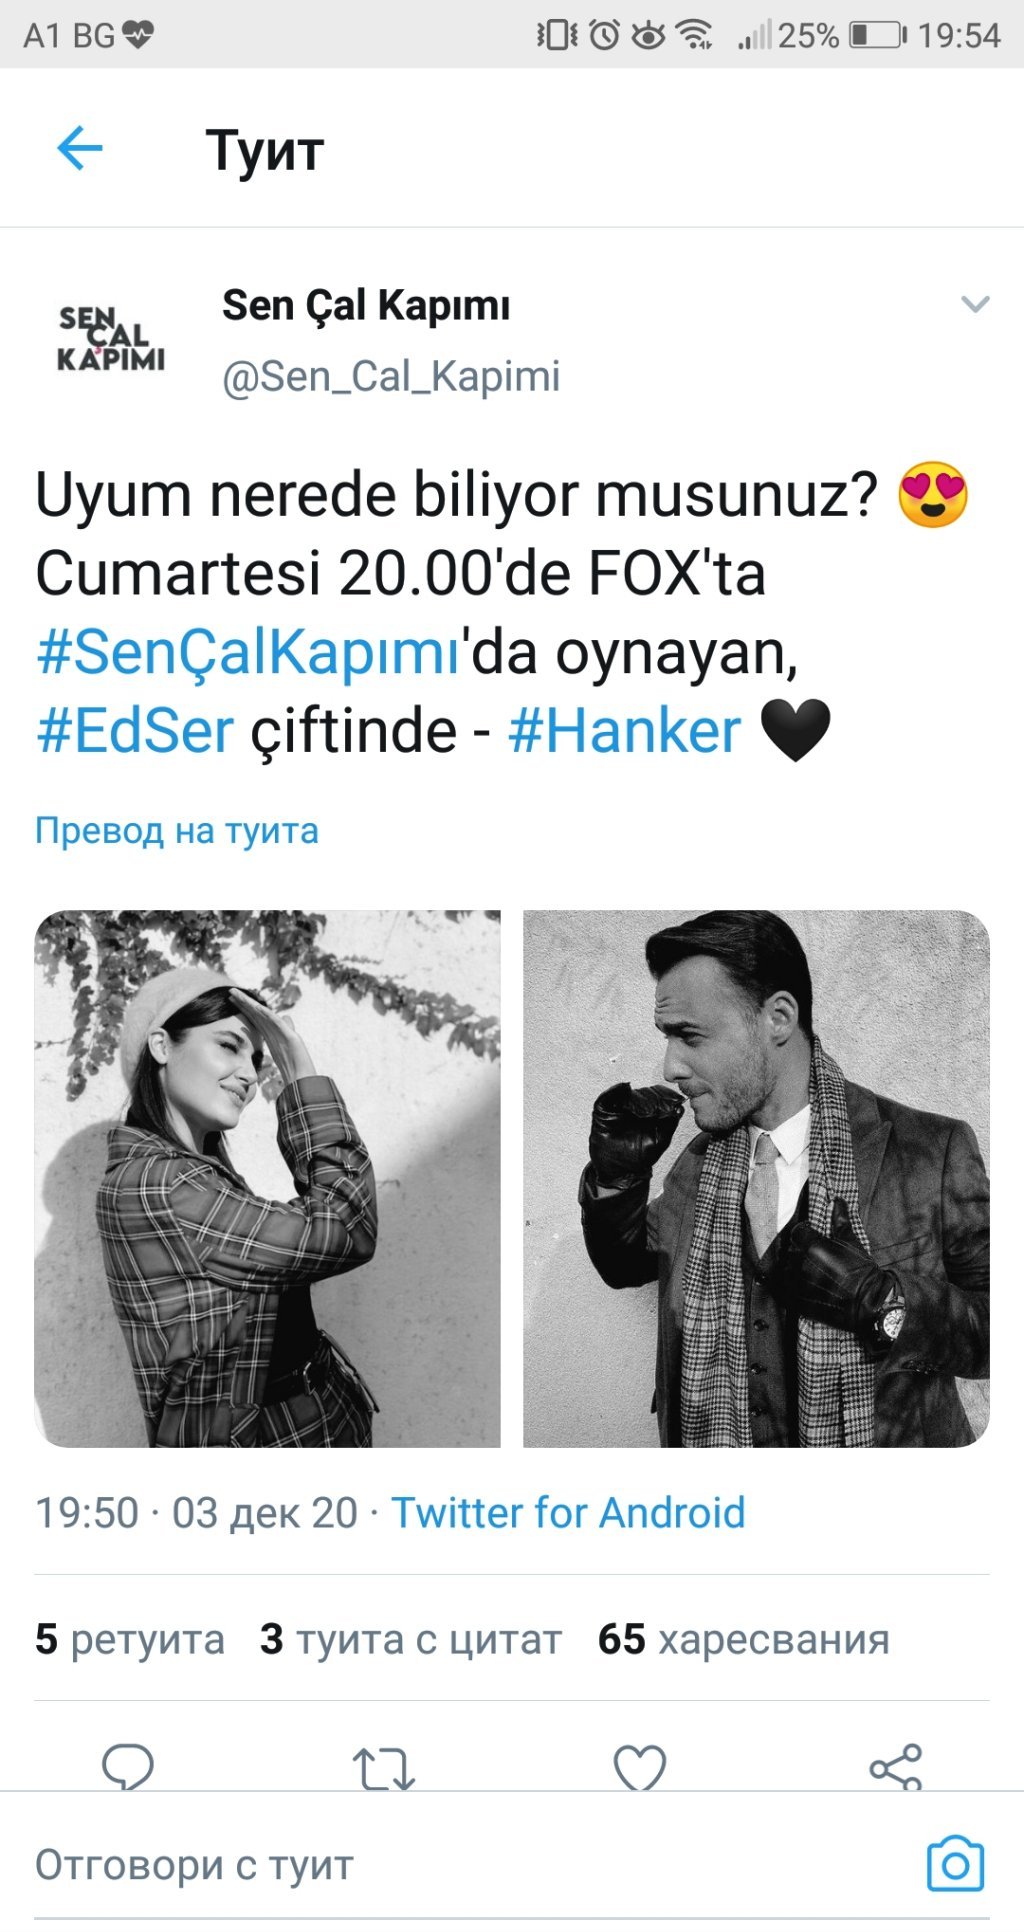Screen dimensions: 1024x1932
Task: Tap the reply speech bubble icon
Action: coord(128,1768)
